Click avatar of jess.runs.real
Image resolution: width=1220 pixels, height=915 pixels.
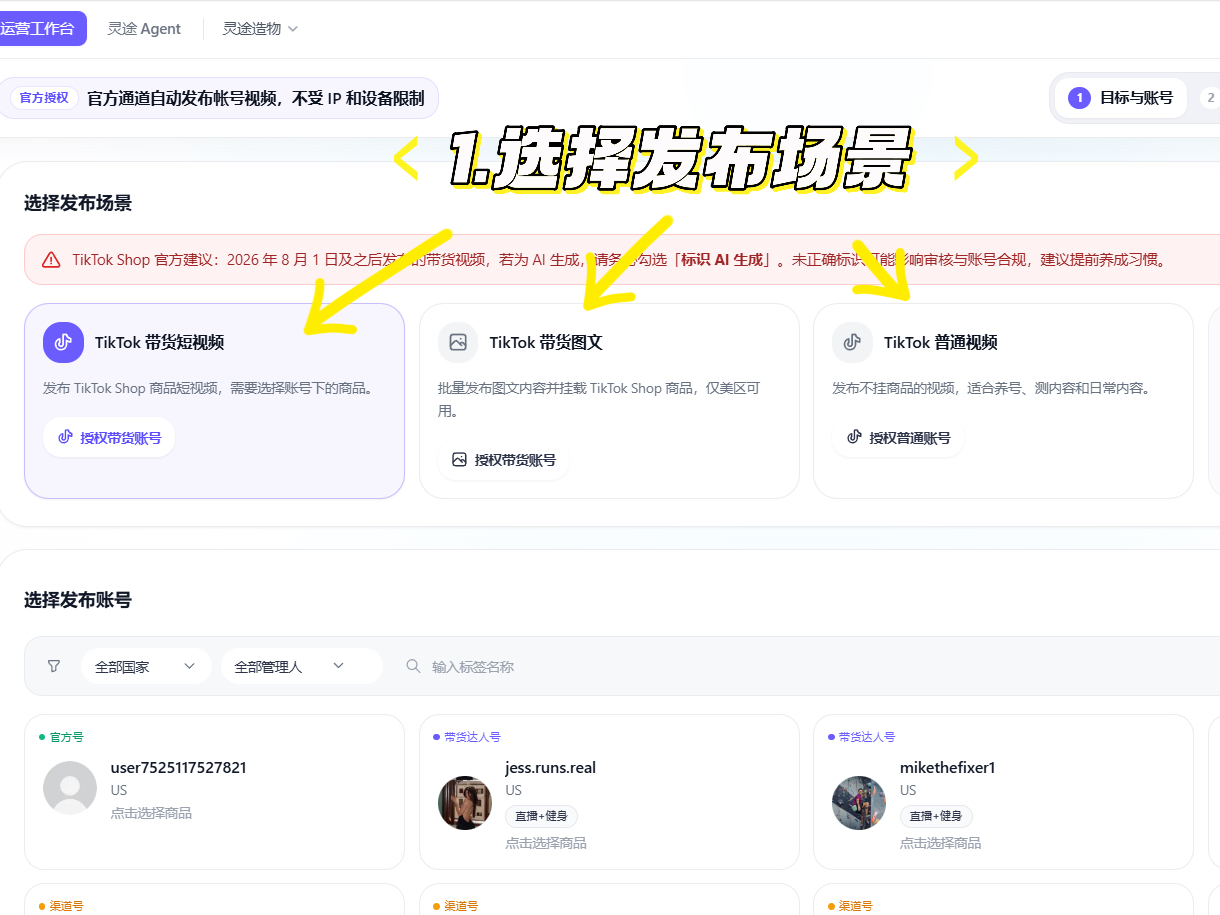(465, 802)
